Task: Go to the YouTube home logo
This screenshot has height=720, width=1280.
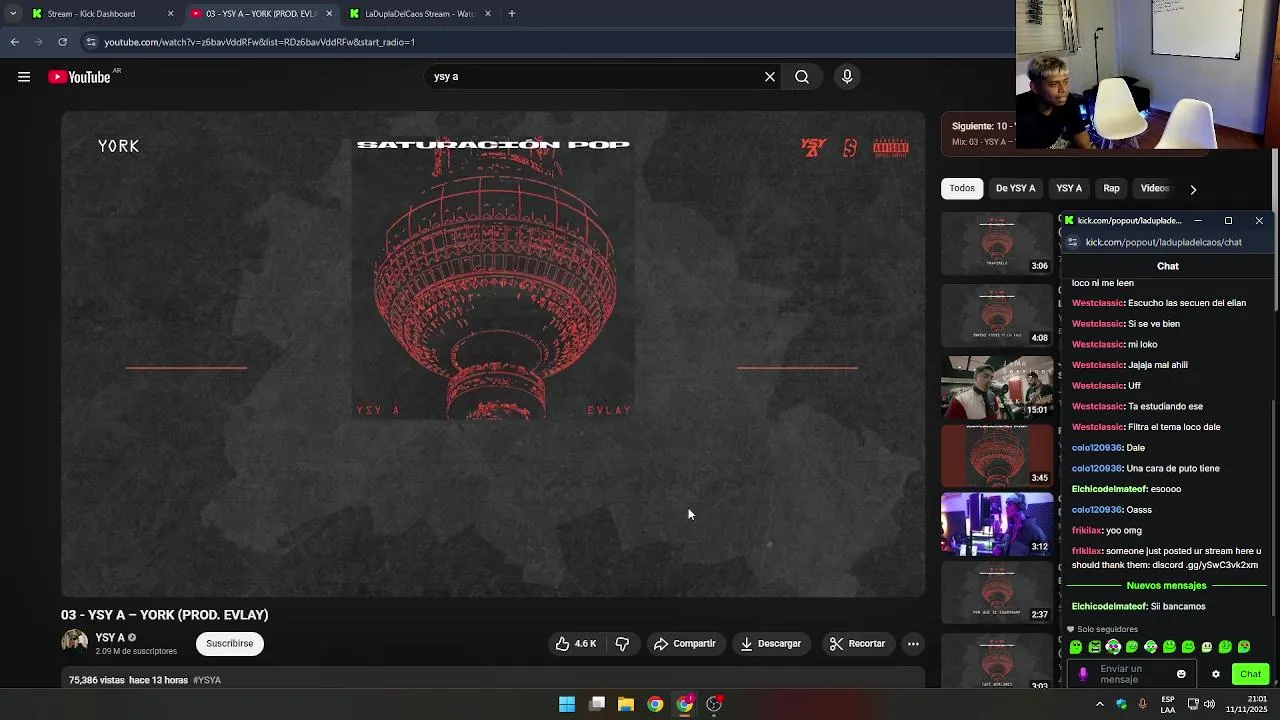Action: coord(79,77)
